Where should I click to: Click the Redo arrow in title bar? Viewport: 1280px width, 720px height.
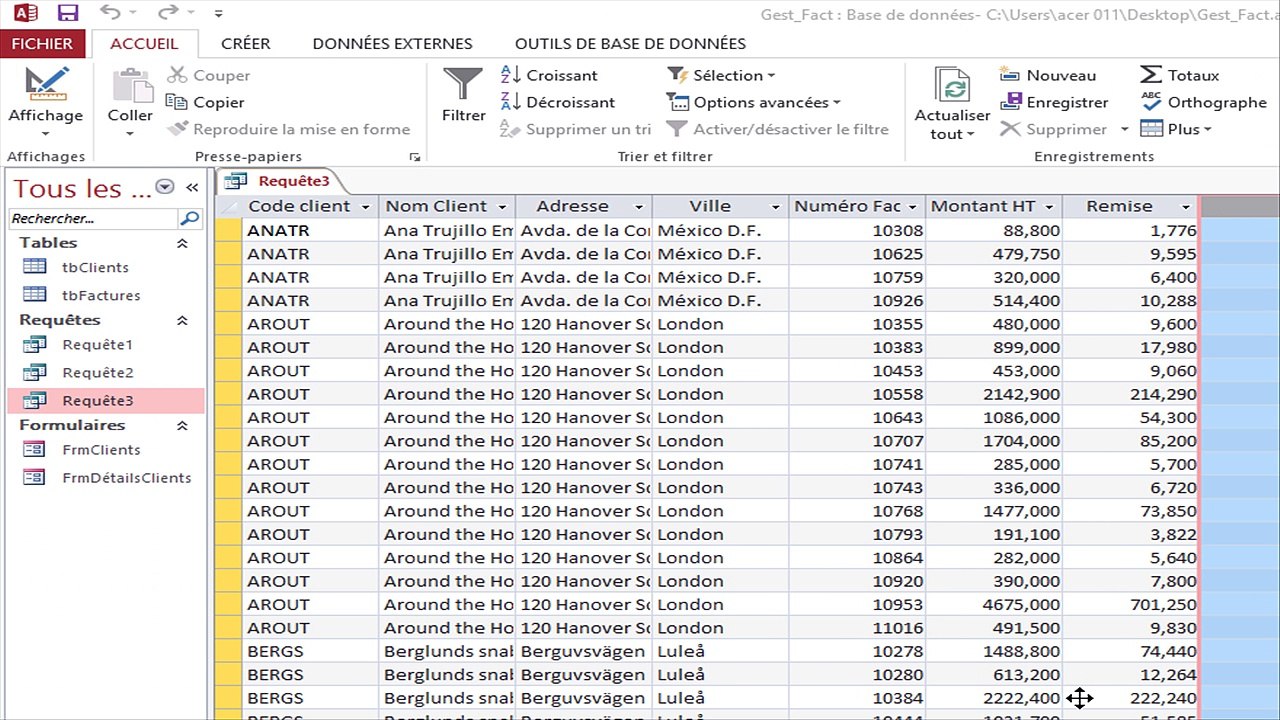tap(167, 13)
